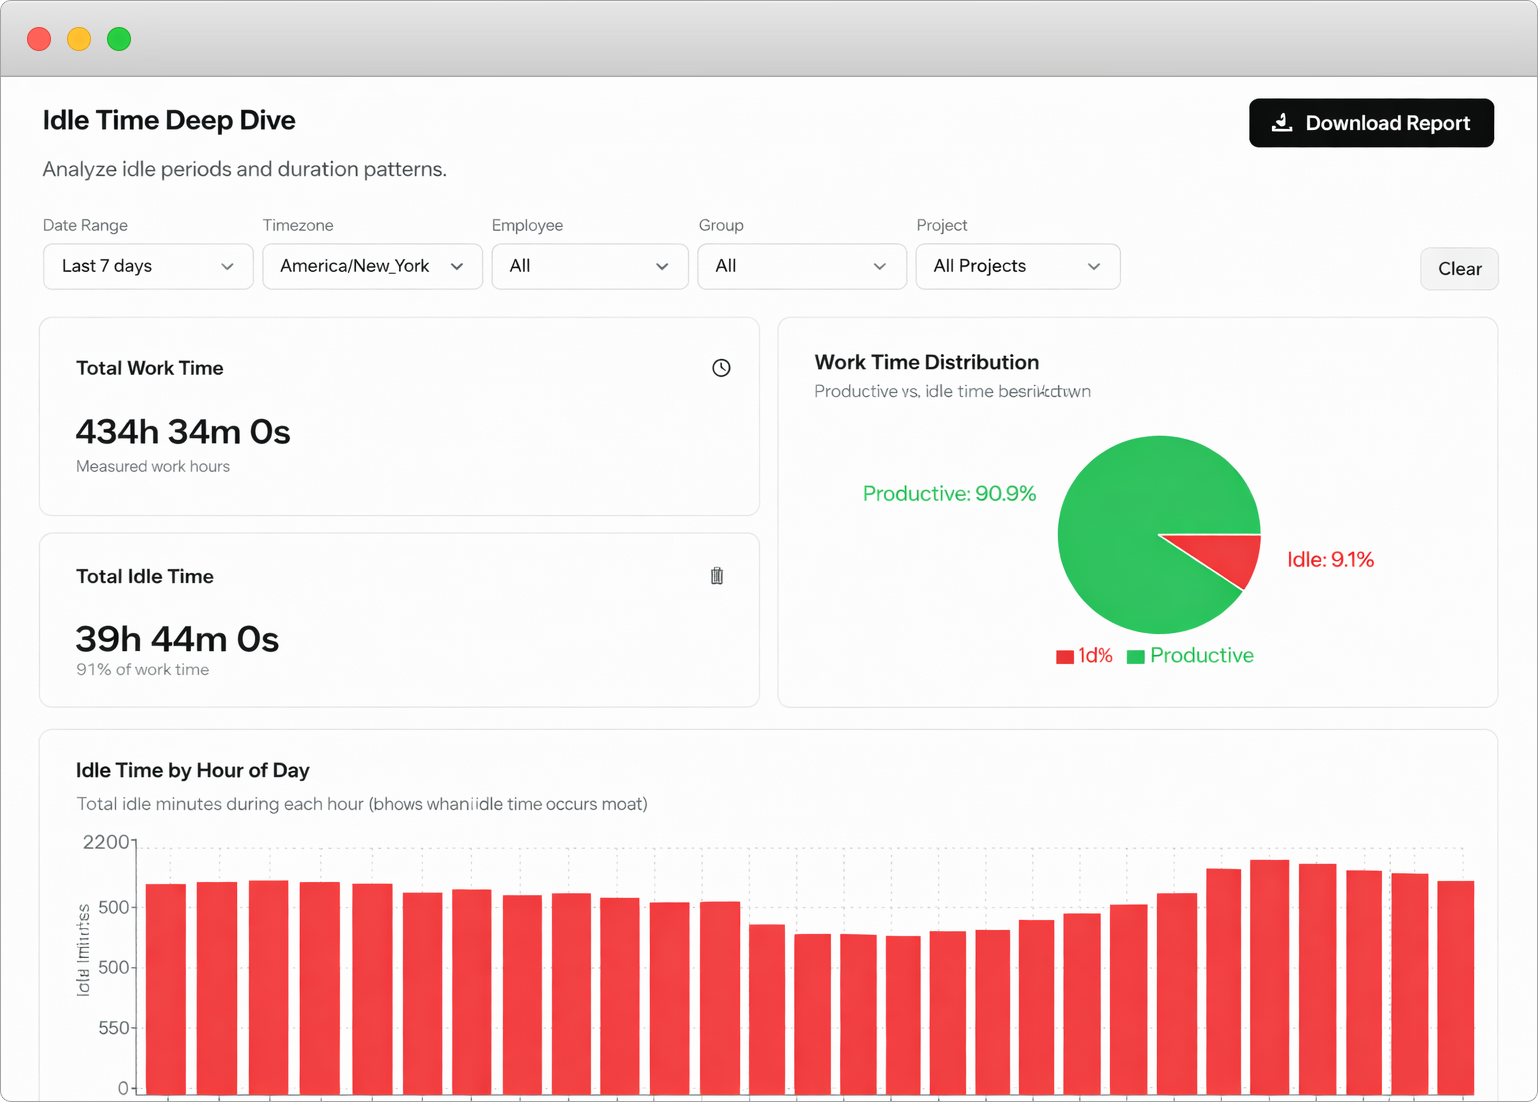This screenshot has width=1538, height=1102.
Task: Open the All Projects dropdown
Action: 1018,266
